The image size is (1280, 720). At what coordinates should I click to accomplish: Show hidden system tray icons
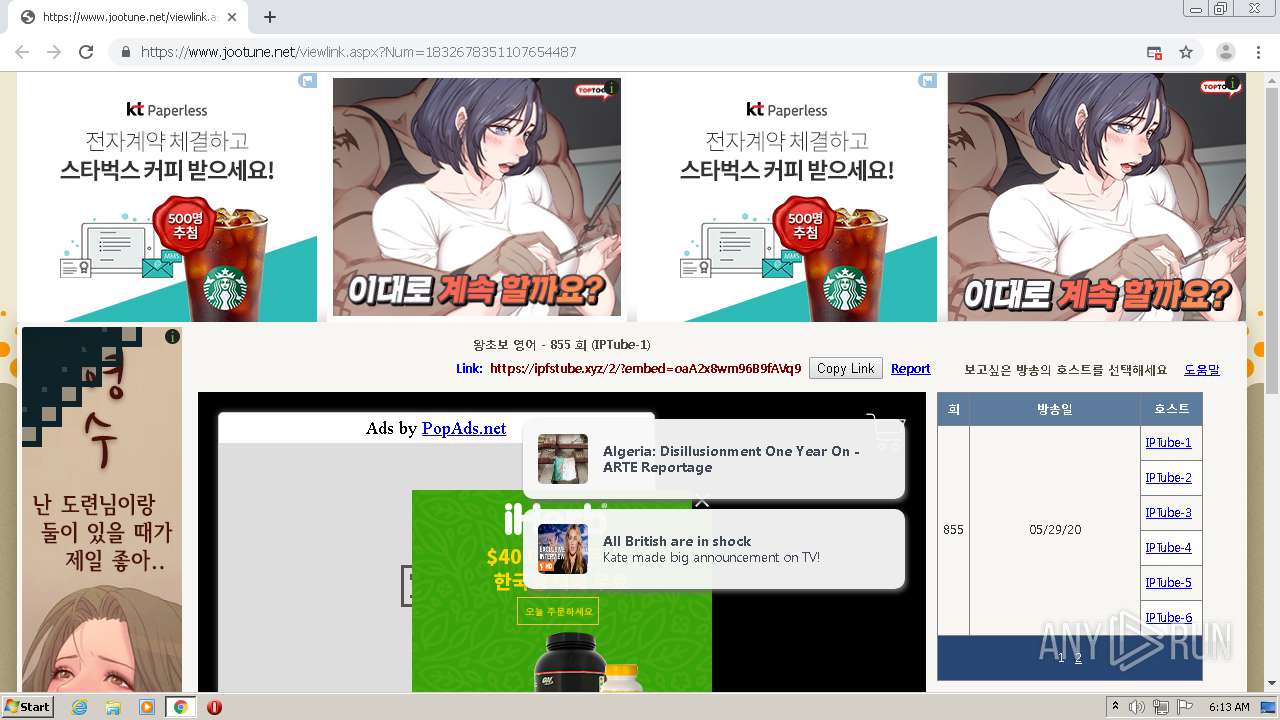(1115, 707)
